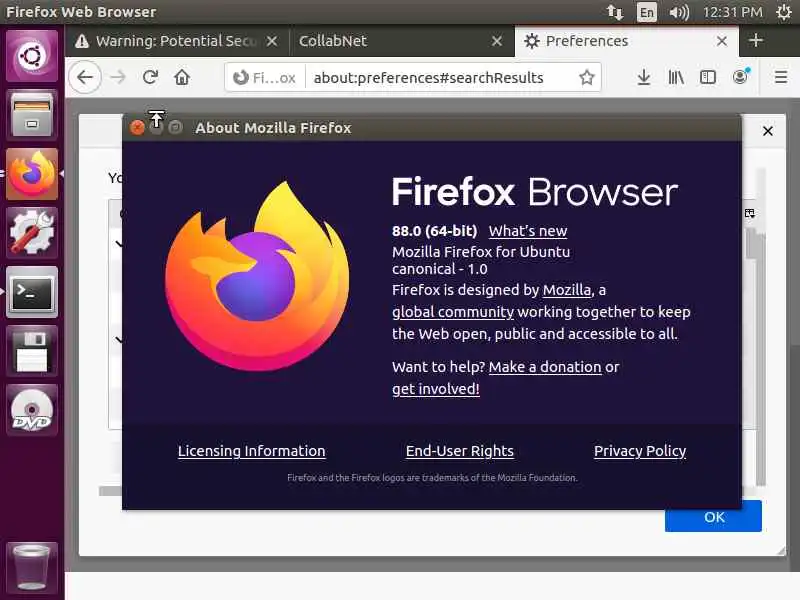Open a new tab with the plus icon
800x600 pixels.
pyautogui.click(x=756, y=40)
